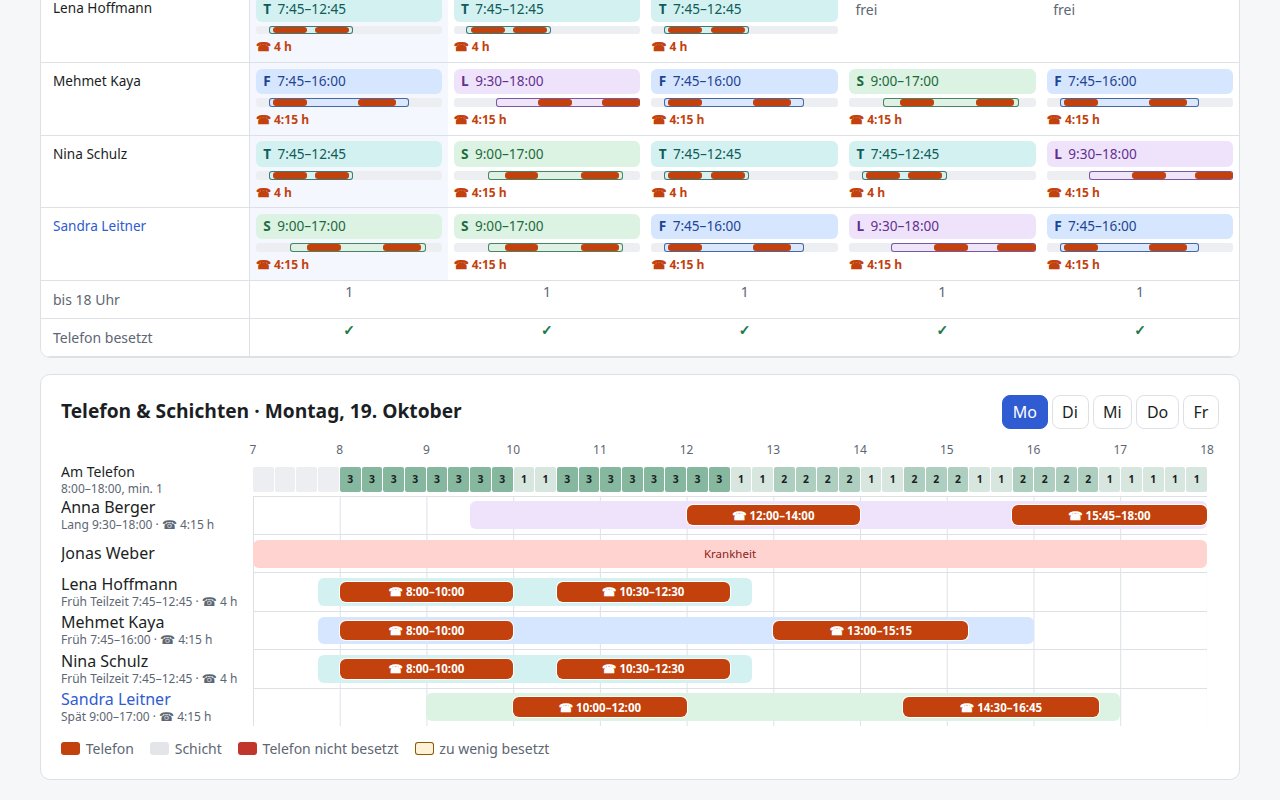The width and height of the screenshot is (1280, 800).
Task: Open the Do day tab
Action: click(1157, 412)
